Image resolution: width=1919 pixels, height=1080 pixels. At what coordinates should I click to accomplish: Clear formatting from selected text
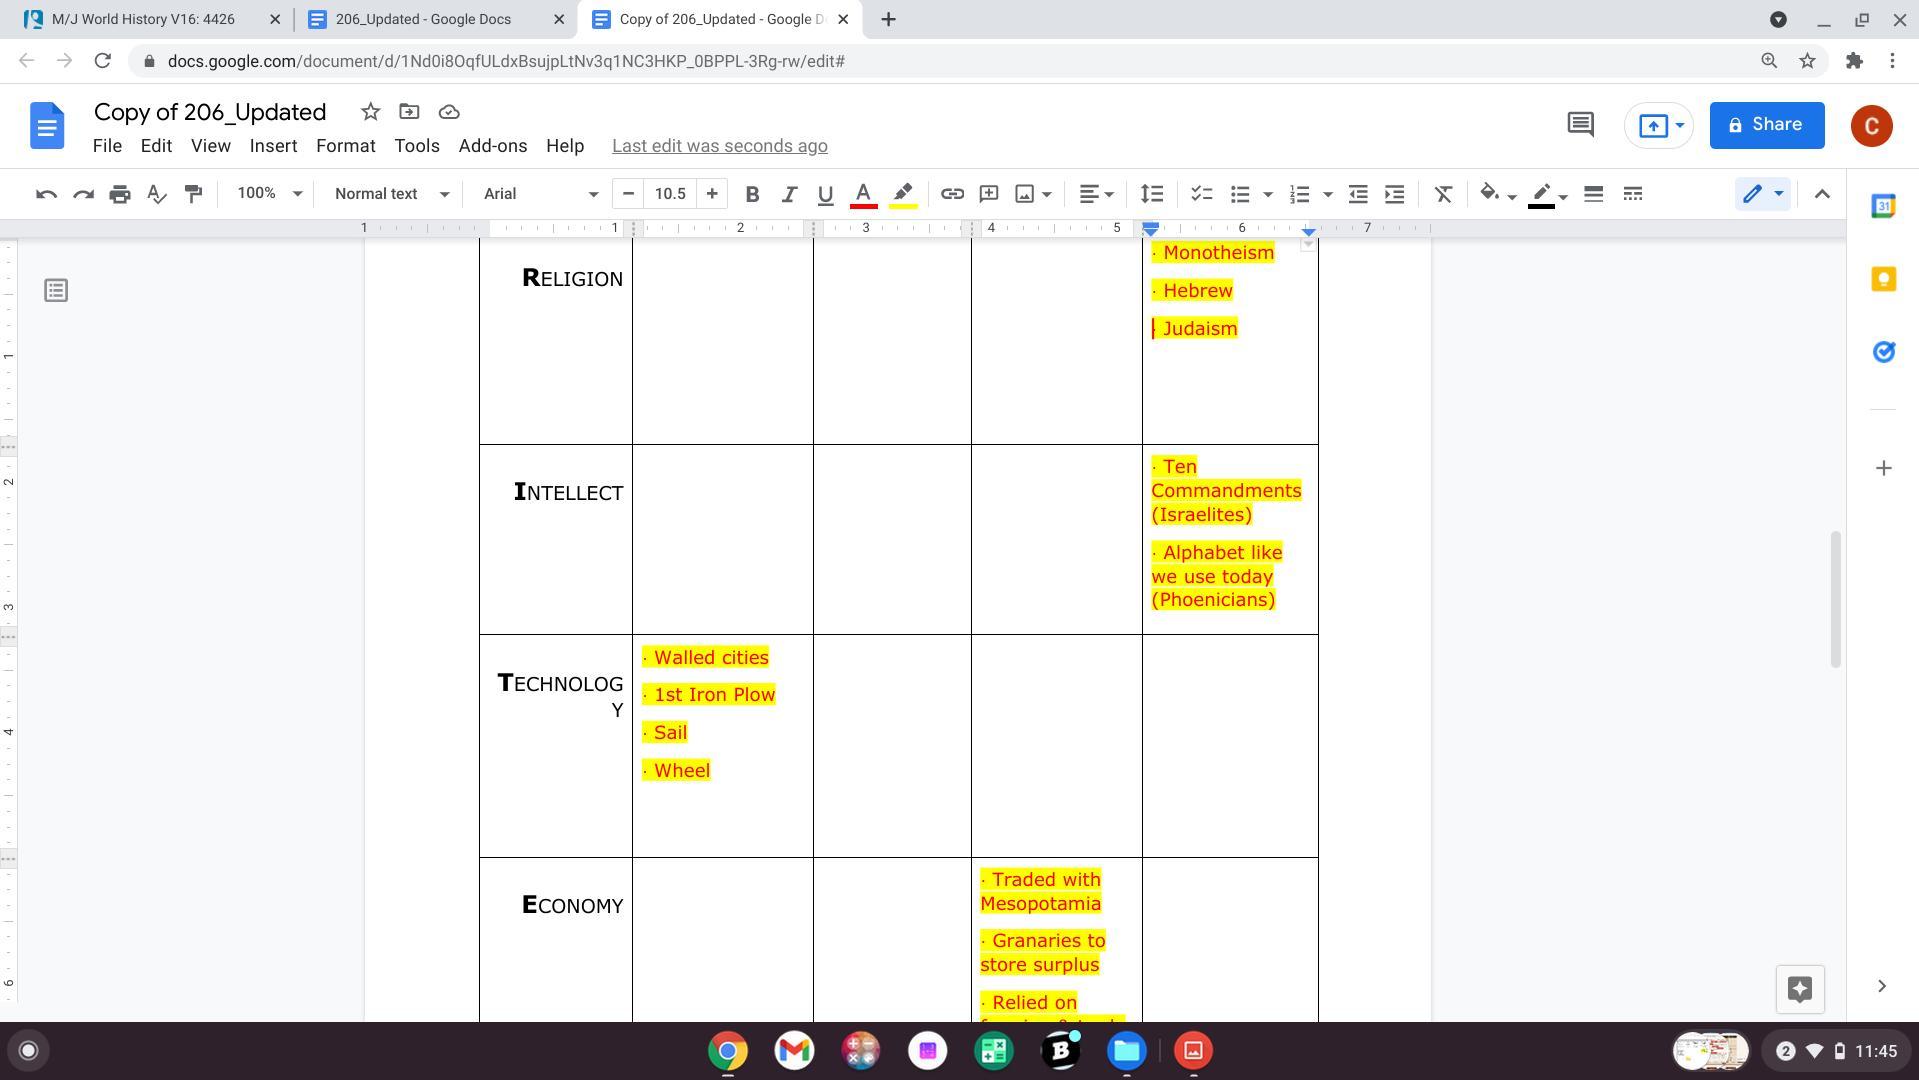tap(1443, 194)
